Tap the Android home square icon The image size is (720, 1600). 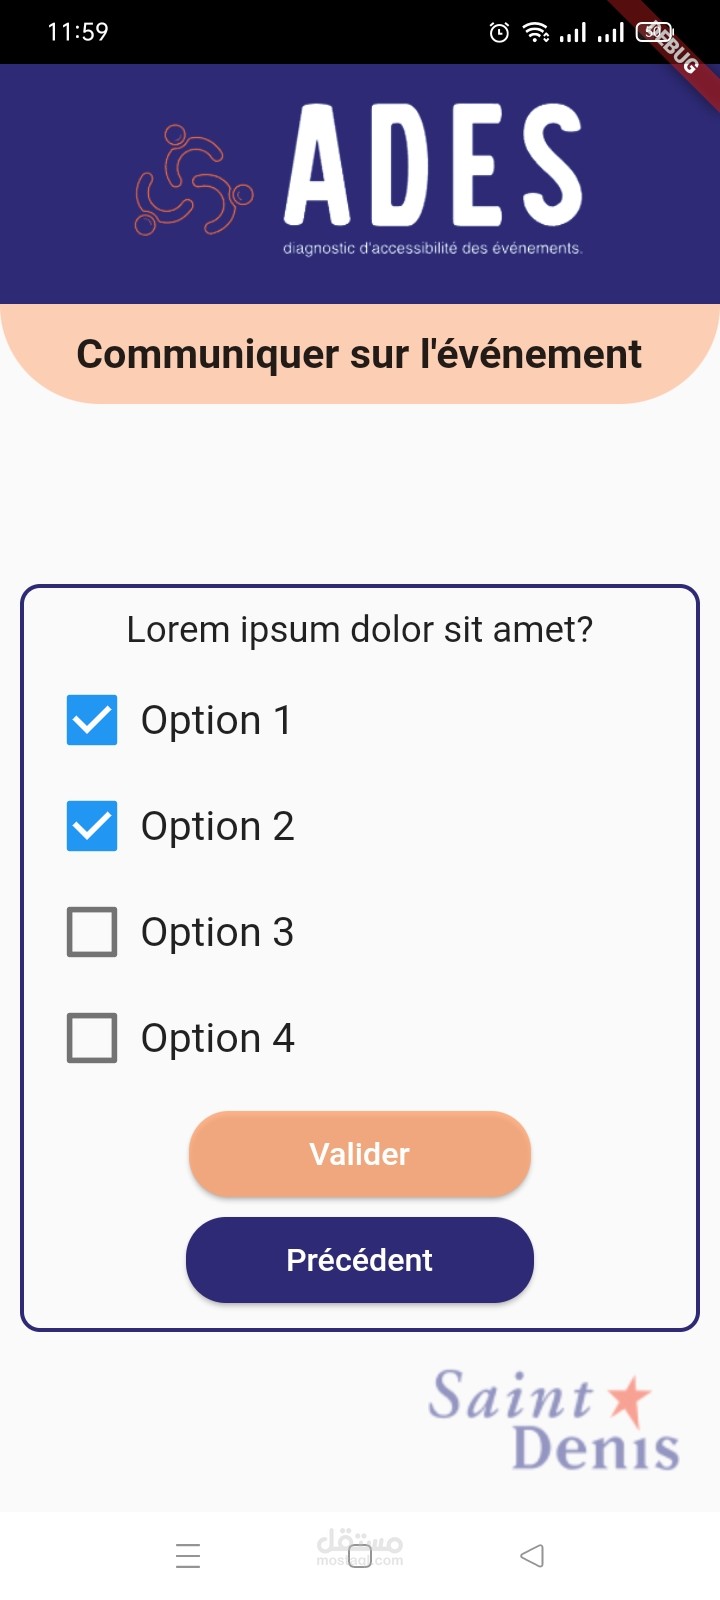[x=360, y=1556]
